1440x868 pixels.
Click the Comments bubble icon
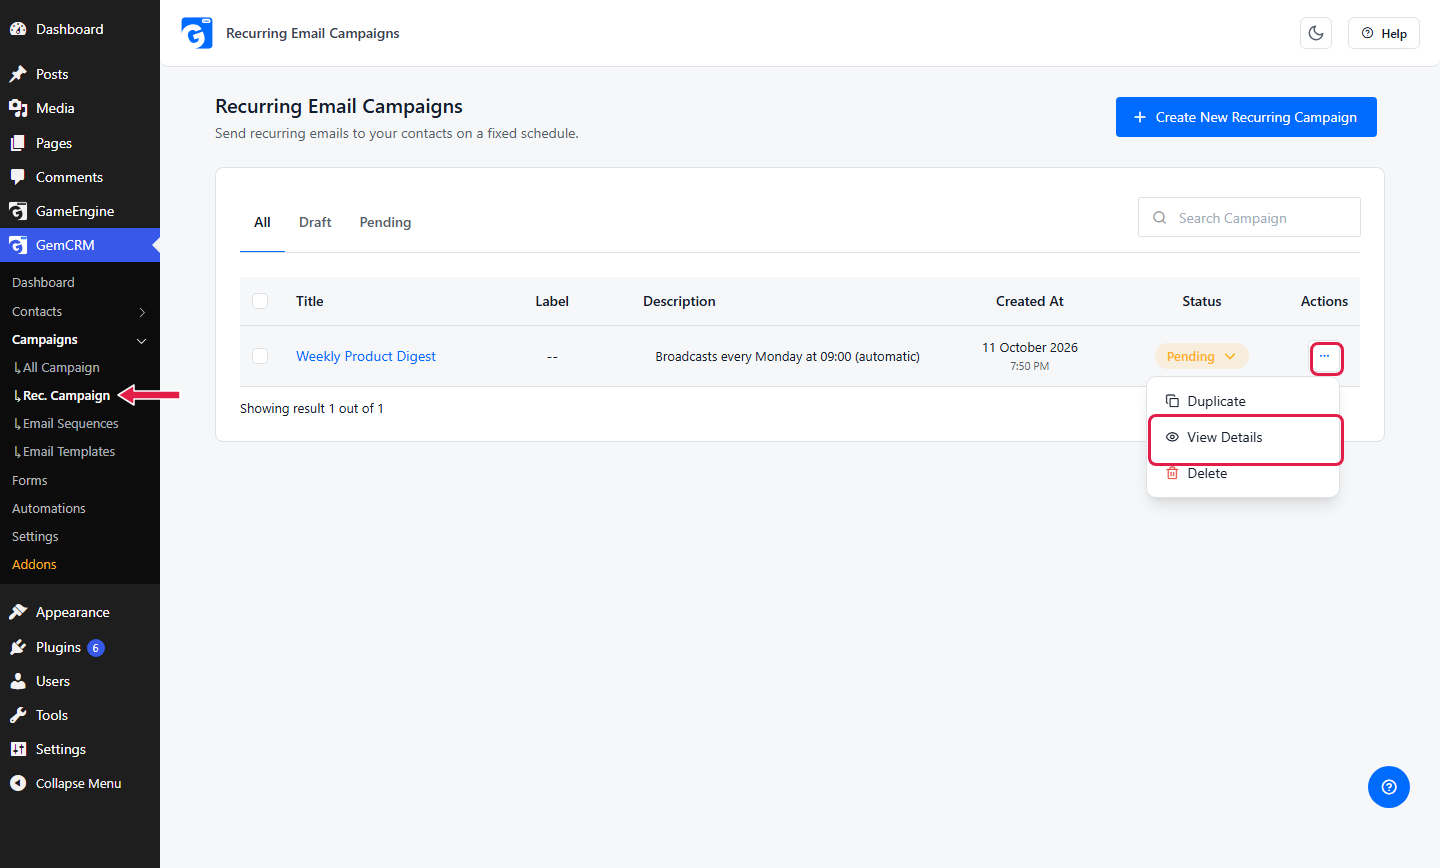(x=18, y=177)
